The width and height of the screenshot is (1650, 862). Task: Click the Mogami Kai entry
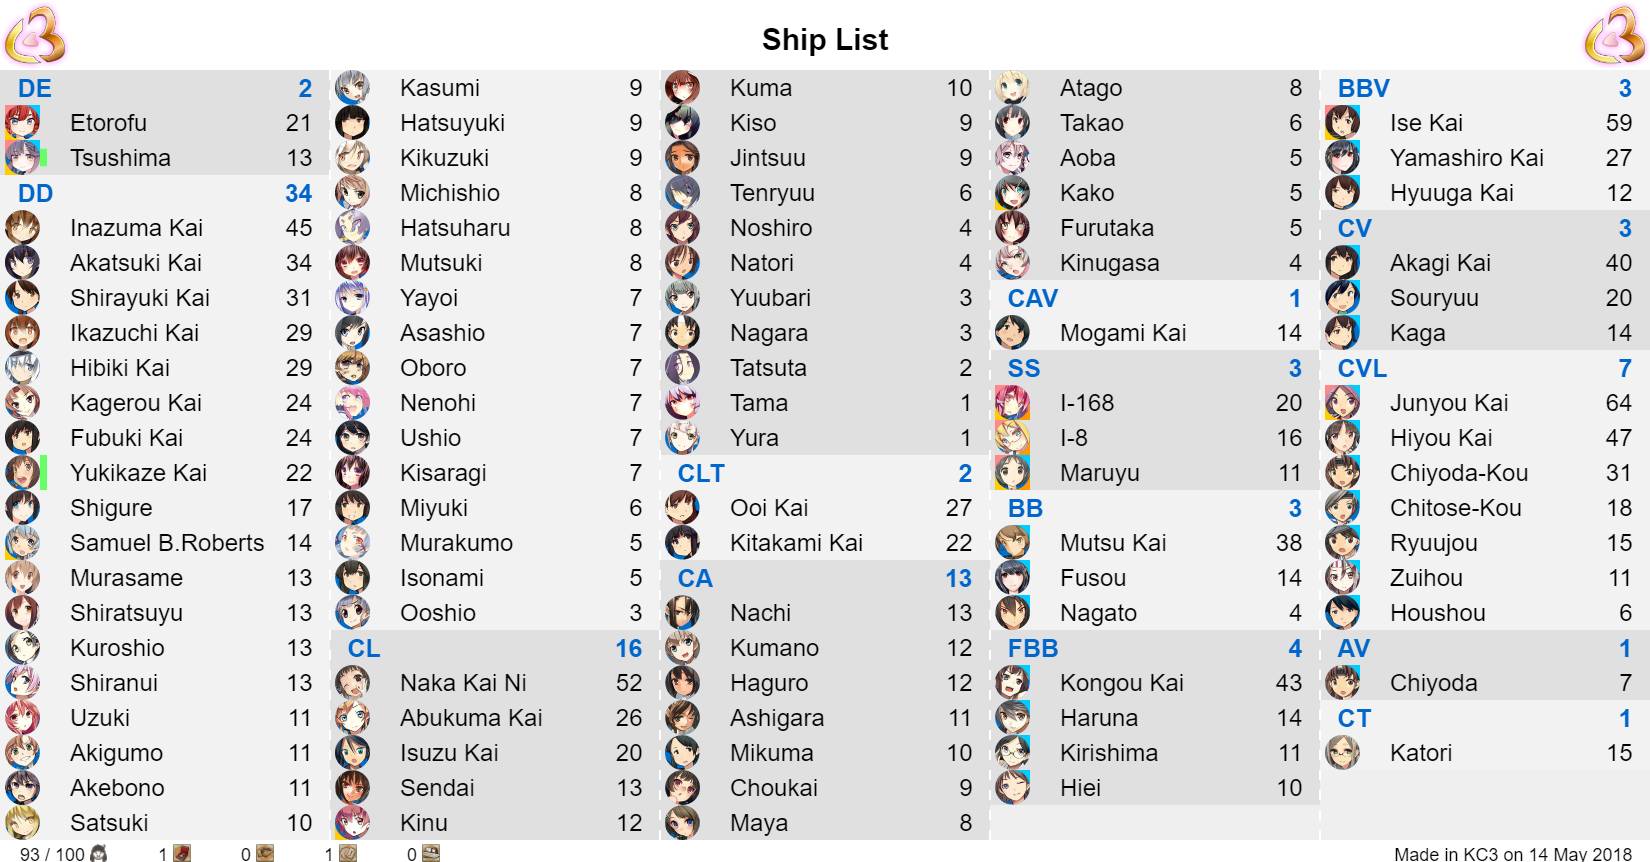pyautogui.click(x=1155, y=333)
